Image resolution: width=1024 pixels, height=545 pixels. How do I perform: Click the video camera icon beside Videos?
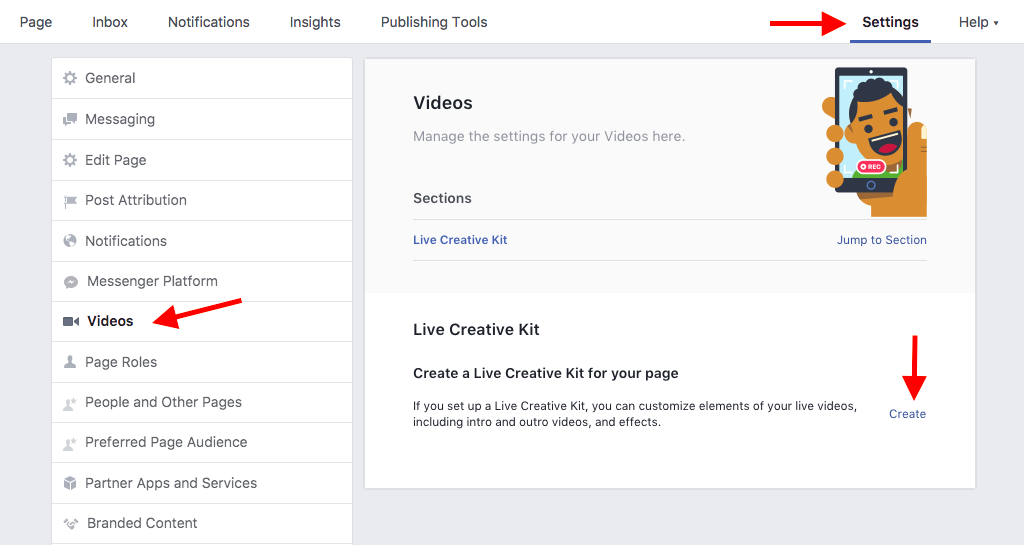pos(71,322)
